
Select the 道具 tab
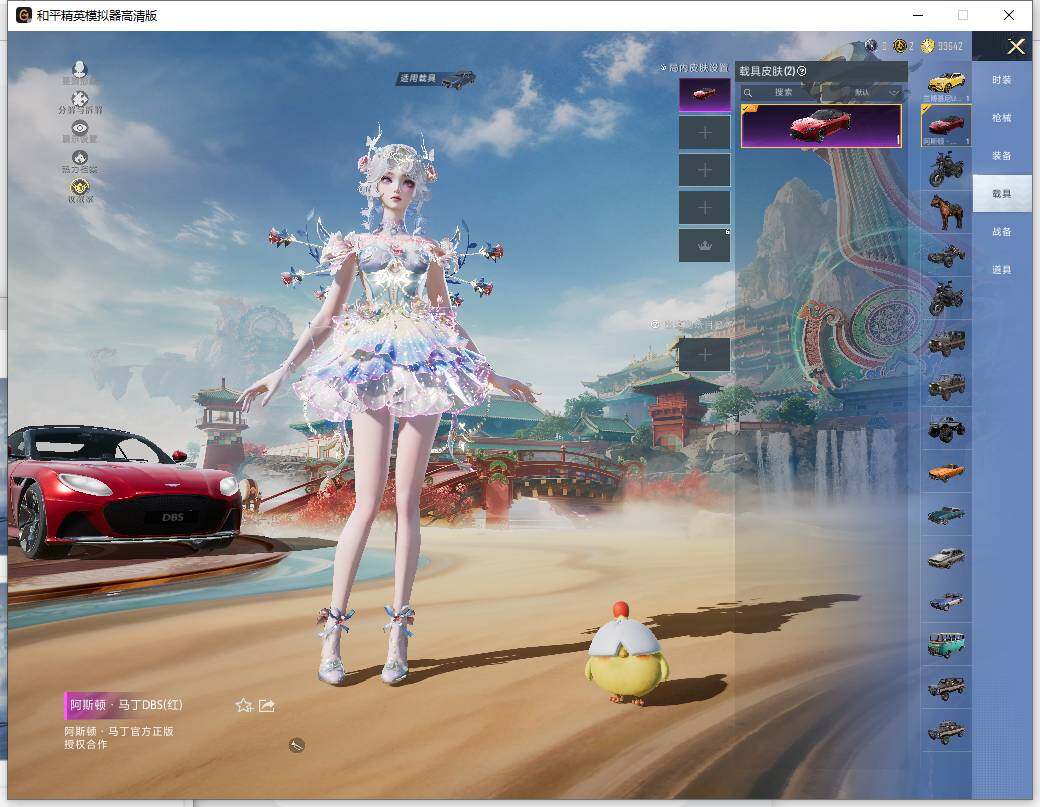pos(1001,270)
